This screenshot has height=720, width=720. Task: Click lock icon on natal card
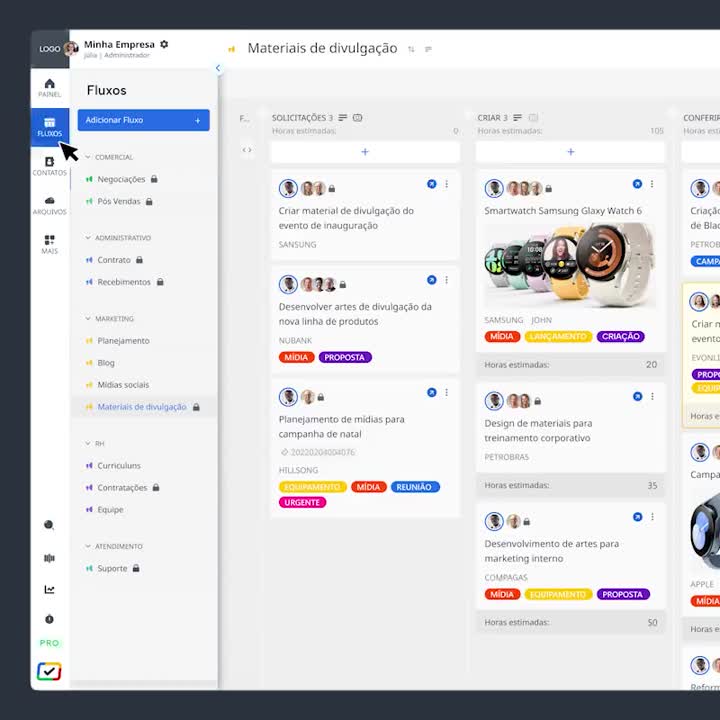click(321, 397)
